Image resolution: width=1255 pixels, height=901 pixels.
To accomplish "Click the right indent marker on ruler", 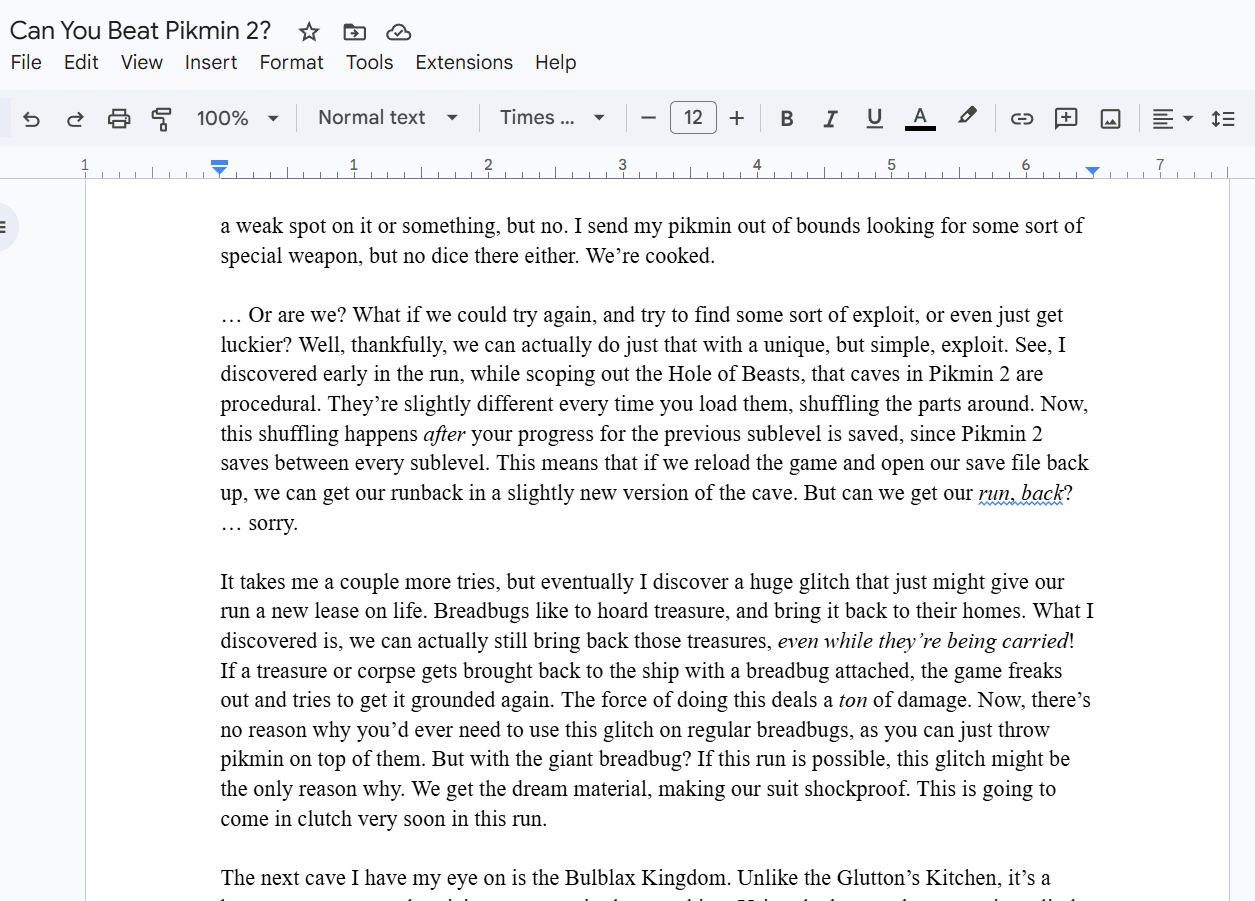I will 1093,172.
